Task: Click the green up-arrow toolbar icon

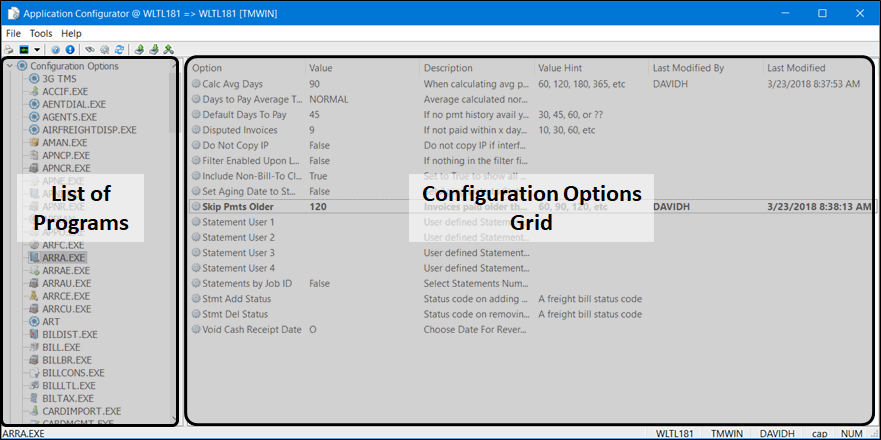Action: 140,49
